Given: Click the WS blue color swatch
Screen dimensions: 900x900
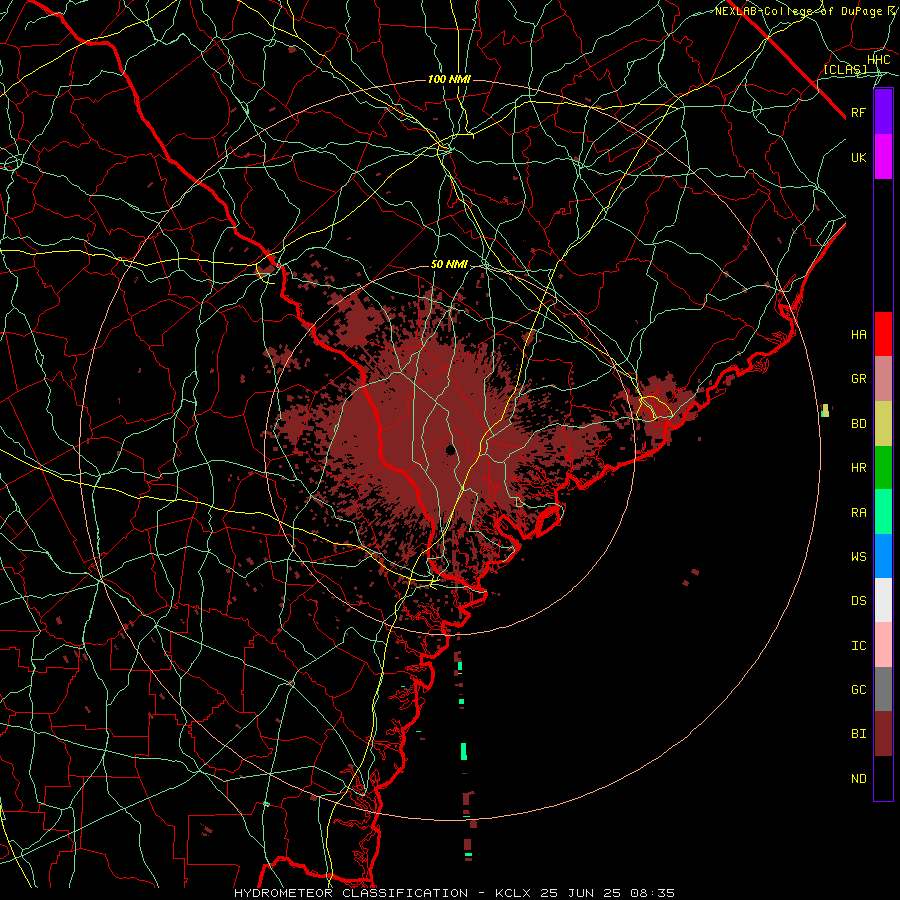Looking at the screenshot, I should [883, 556].
